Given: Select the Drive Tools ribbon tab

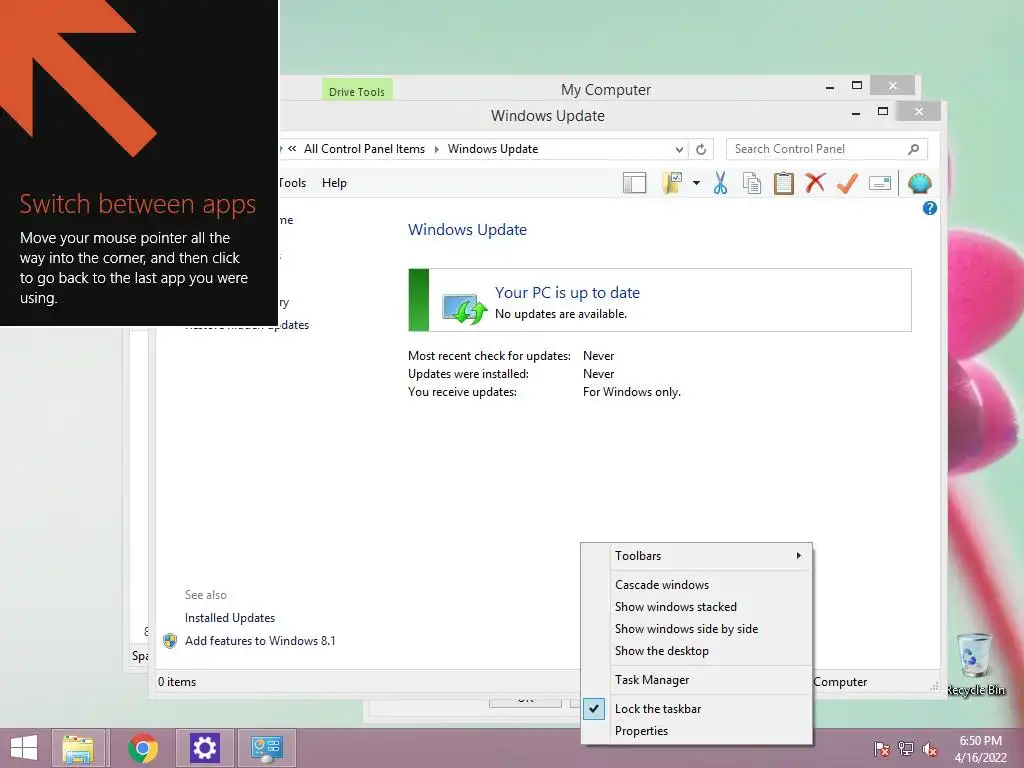Looking at the screenshot, I should pyautogui.click(x=357, y=91).
